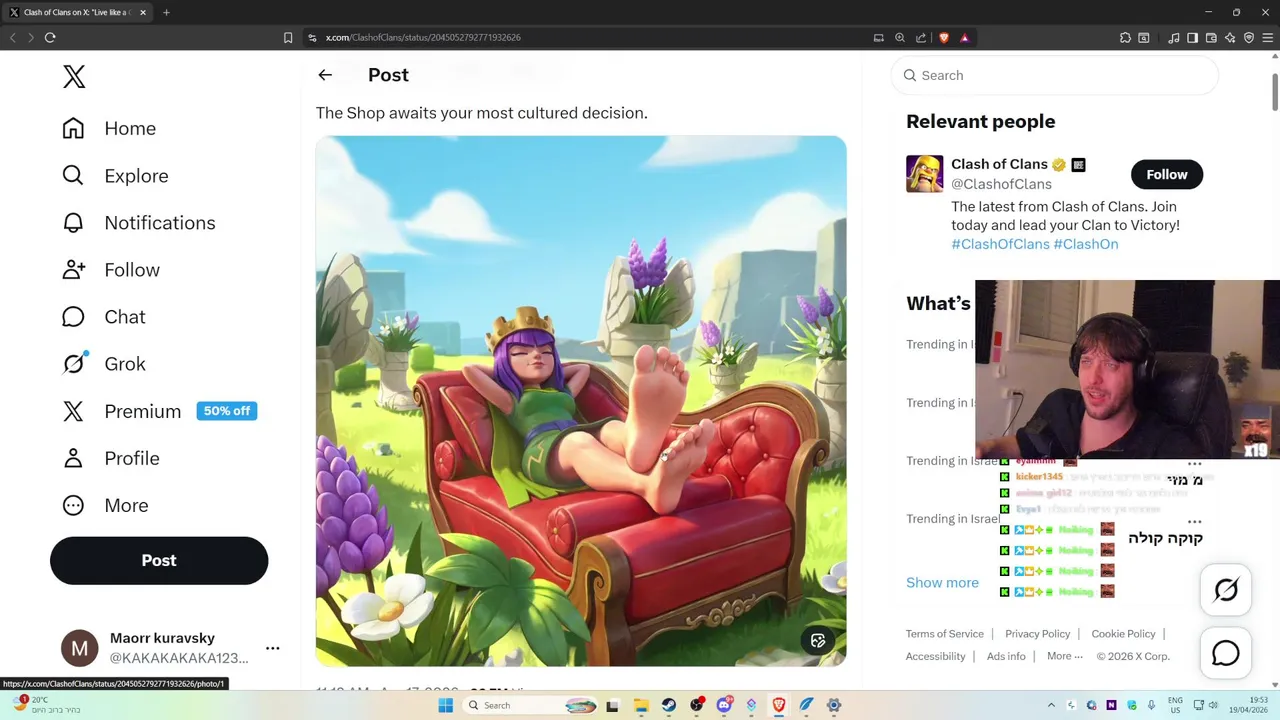Open the floating chat messages button
The width and height of the screenshot is (1280, 720).
click(x=1226, y=654)
